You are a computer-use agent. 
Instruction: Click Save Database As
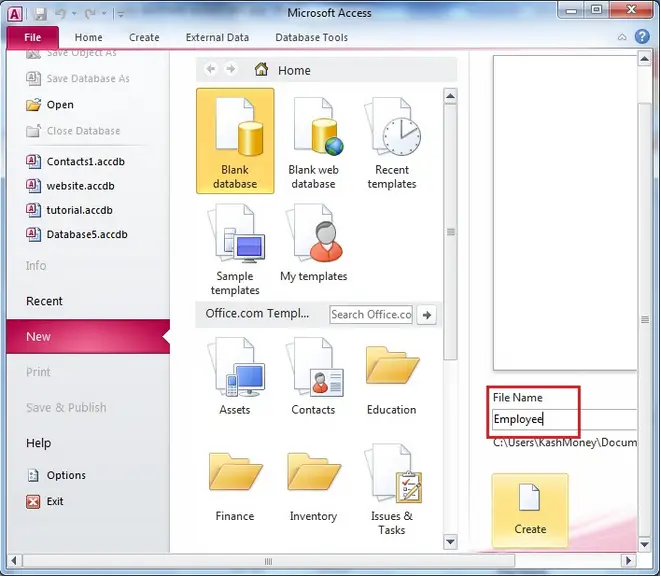[78, 78]
